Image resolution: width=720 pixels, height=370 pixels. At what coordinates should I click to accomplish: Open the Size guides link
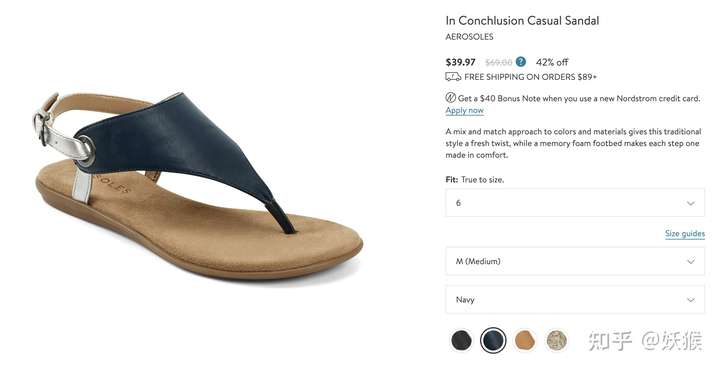tap(685, 234)
